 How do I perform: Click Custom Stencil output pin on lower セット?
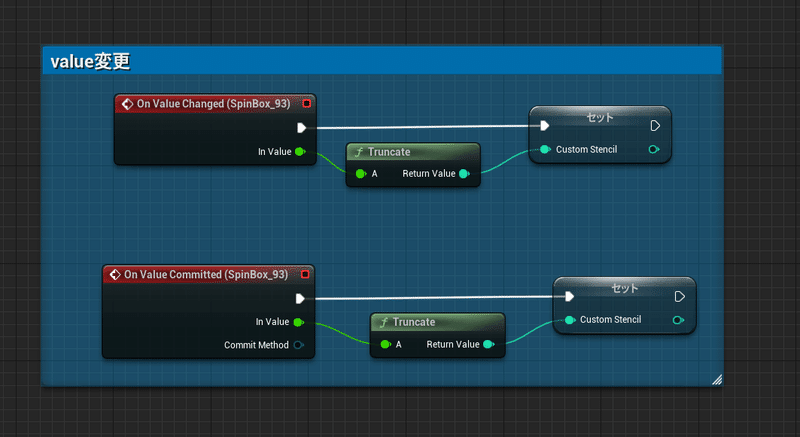(678, 320)
